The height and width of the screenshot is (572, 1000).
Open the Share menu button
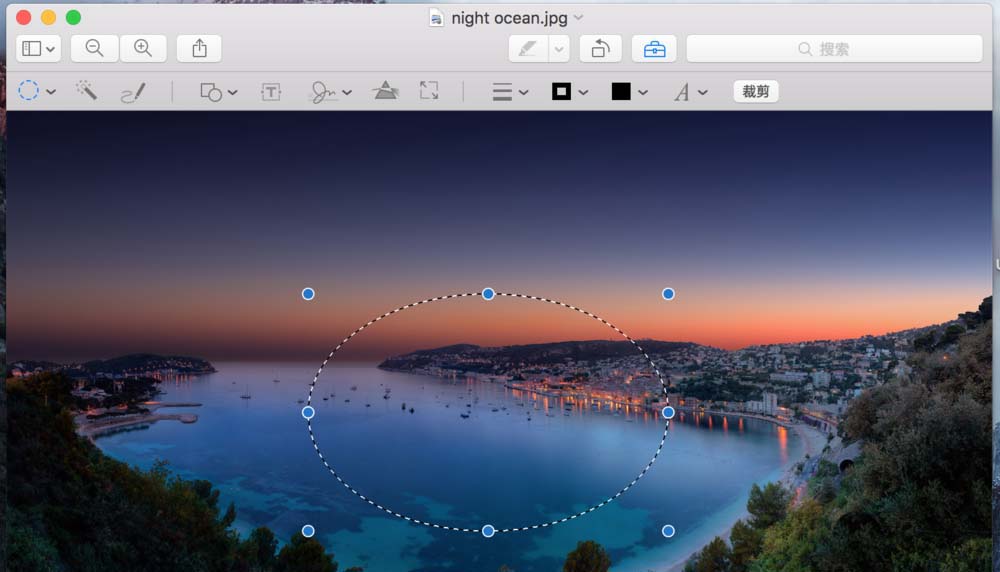coord(199,48)
